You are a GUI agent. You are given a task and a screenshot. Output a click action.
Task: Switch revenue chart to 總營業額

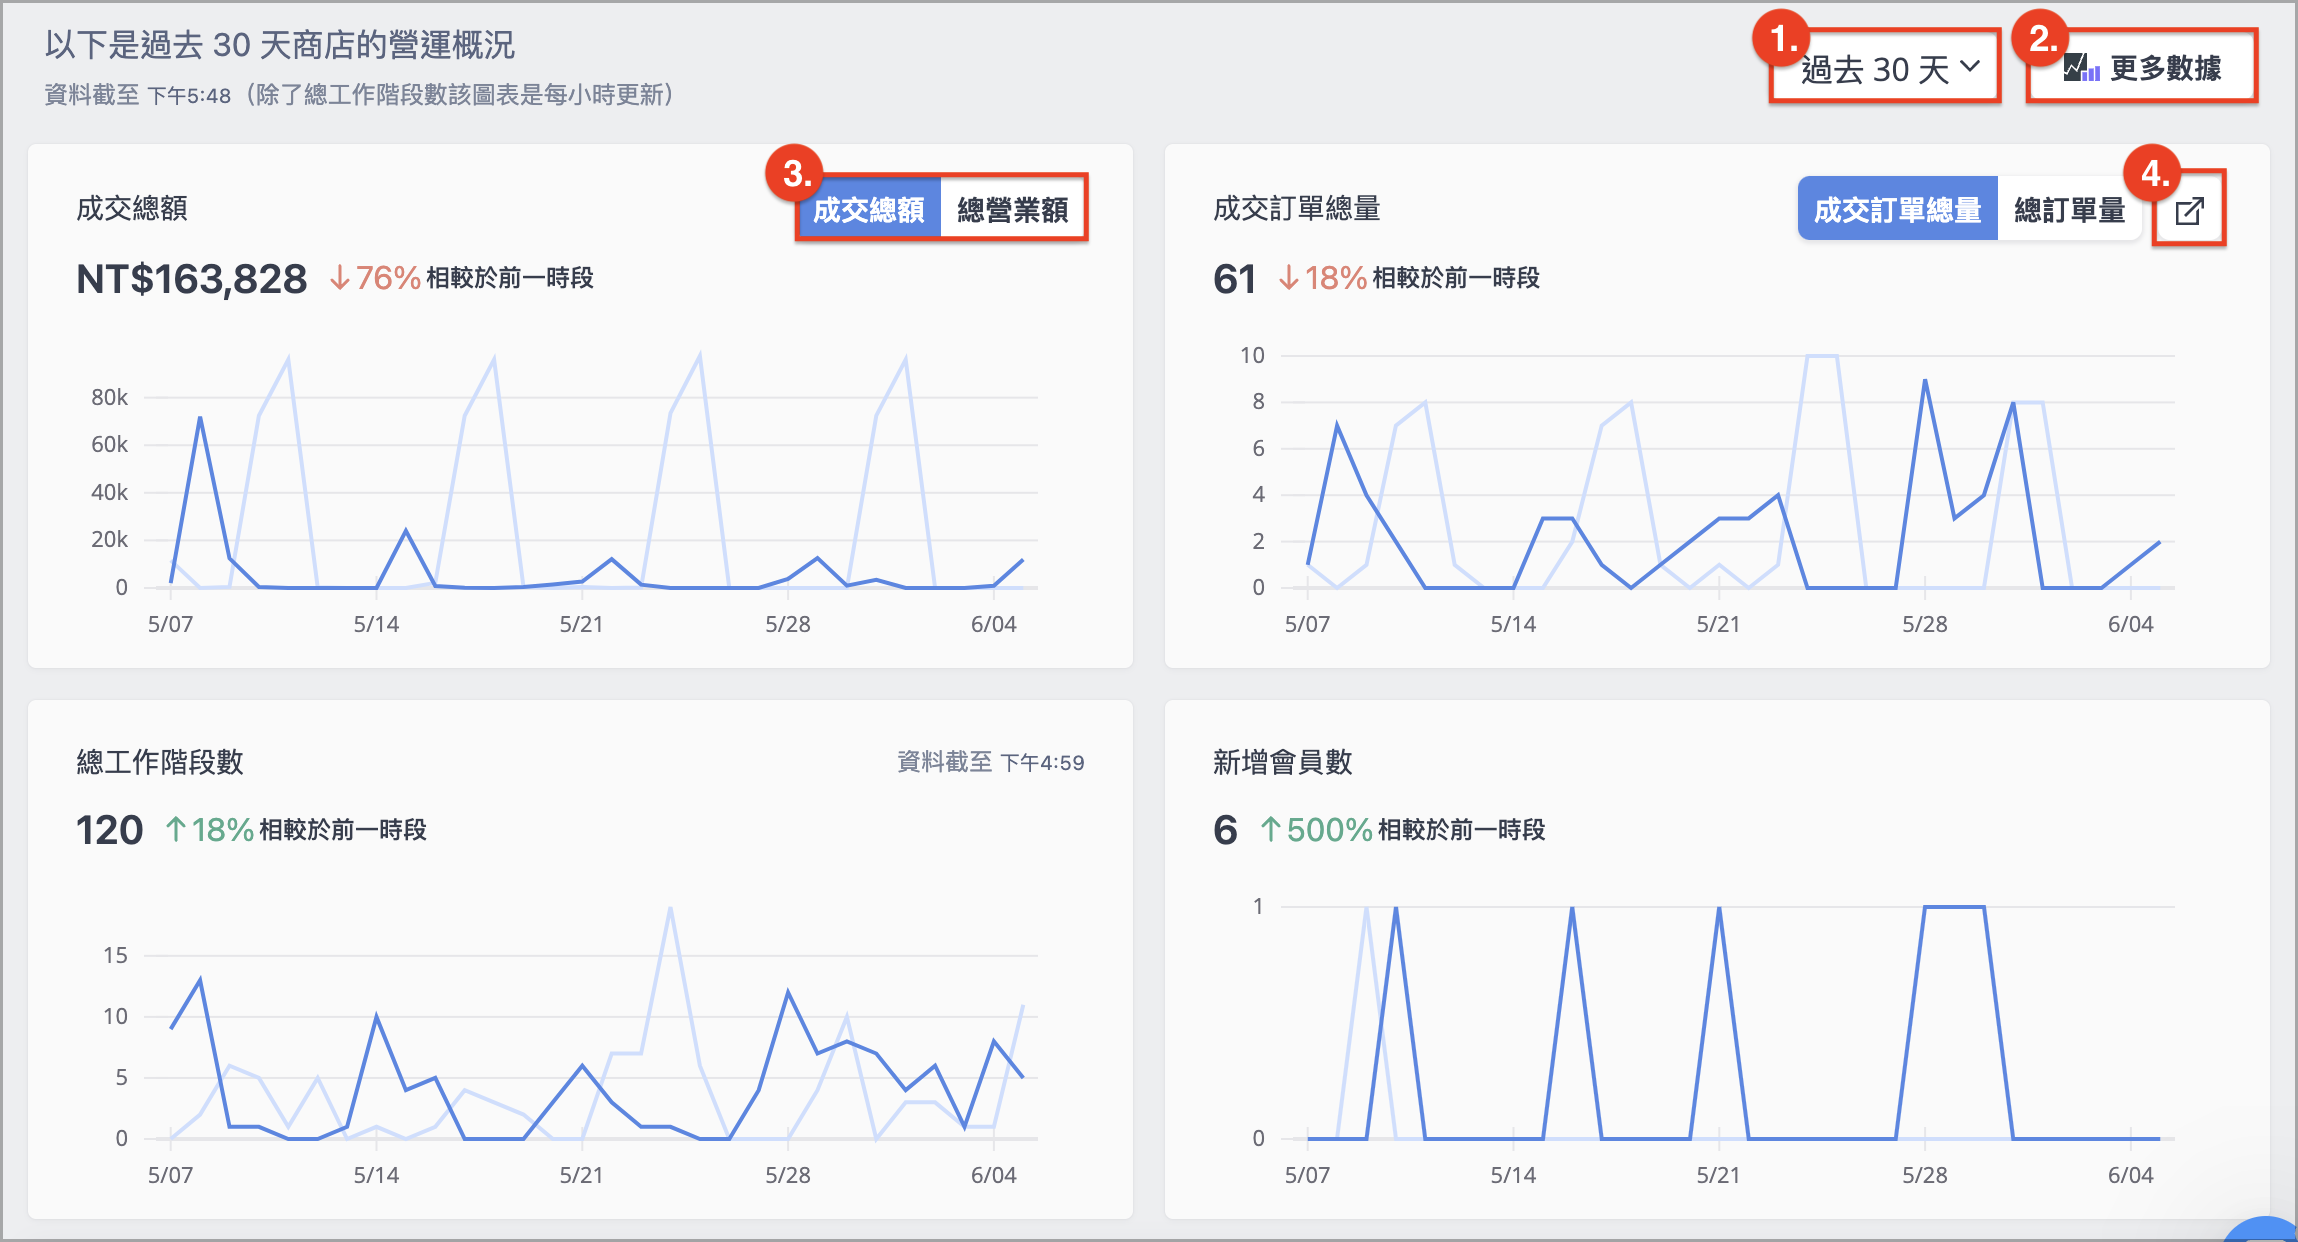coord(1012,209)
